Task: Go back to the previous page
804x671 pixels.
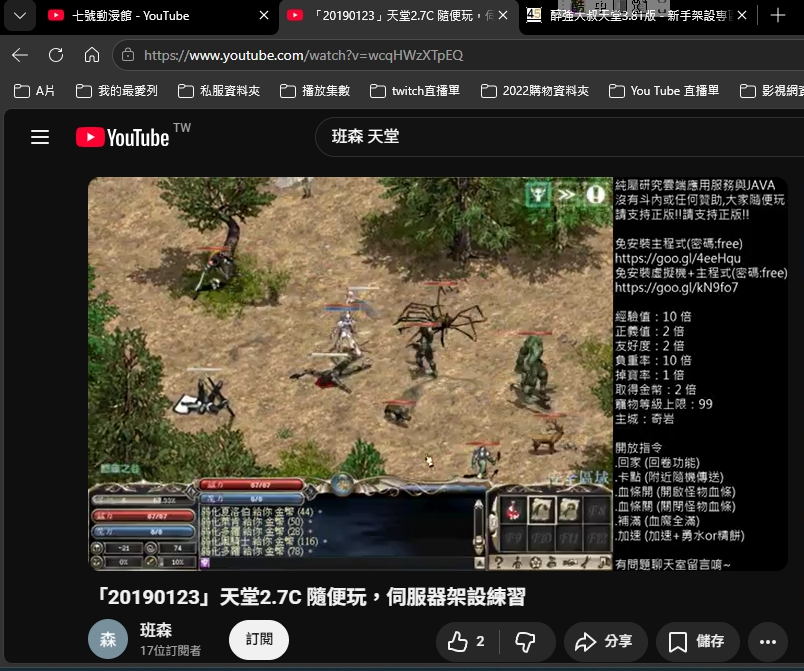Action: point(19,55)
